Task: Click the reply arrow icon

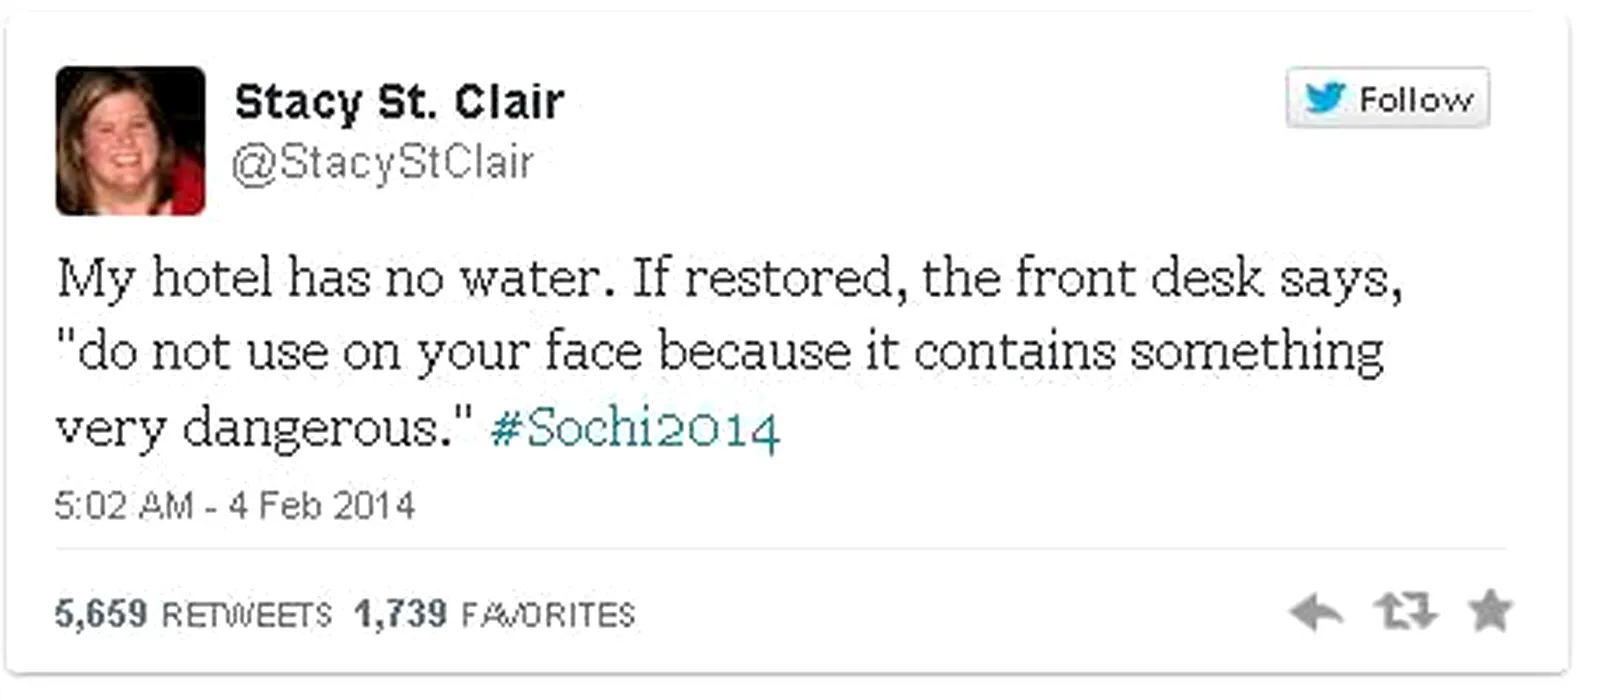Action: [x=1315, y=612]
